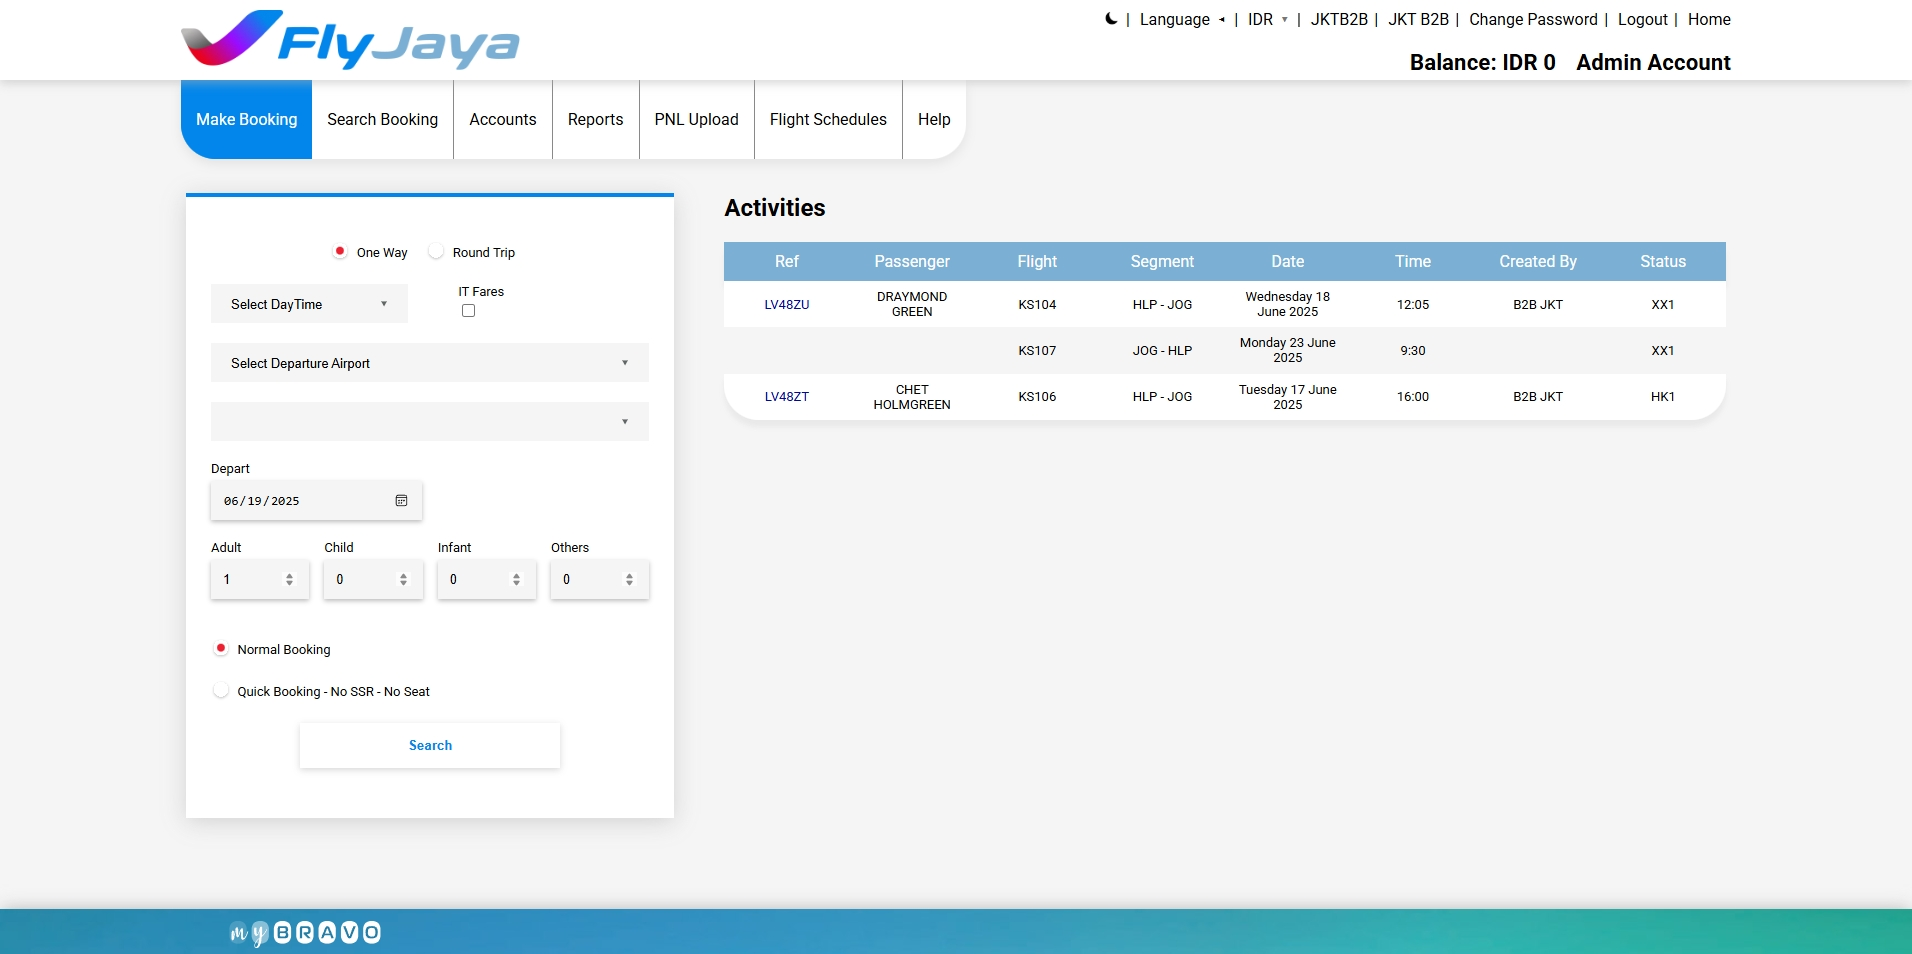Open the Flight Schedules tab
Screen dimensions: 1912x954
(x=828, y=120)
